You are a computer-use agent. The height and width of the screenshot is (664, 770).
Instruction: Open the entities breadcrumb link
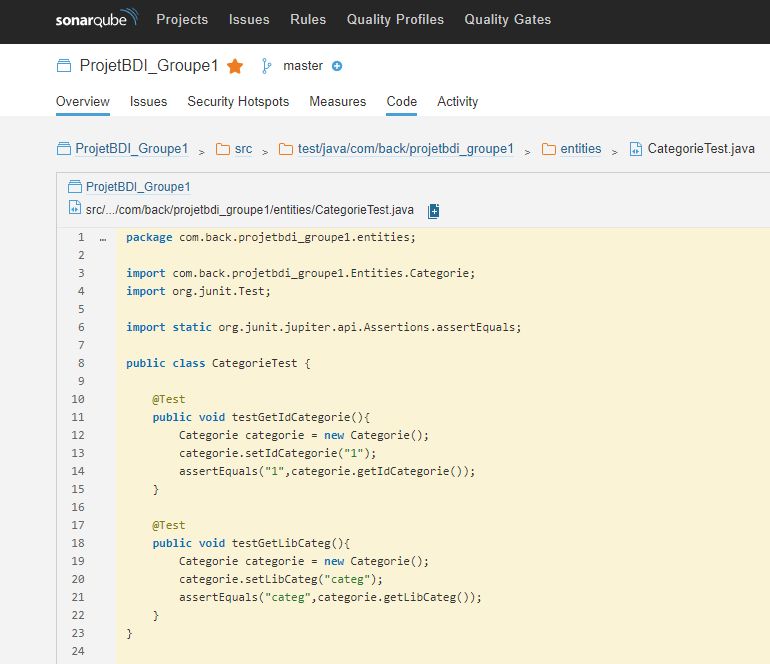pos(581,149)
